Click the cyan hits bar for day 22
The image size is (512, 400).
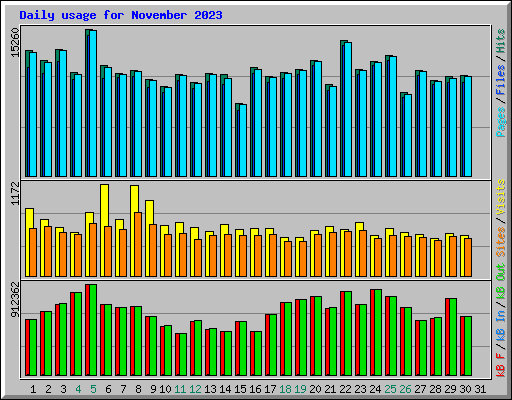pyautogui.click(x=348, y=109)
